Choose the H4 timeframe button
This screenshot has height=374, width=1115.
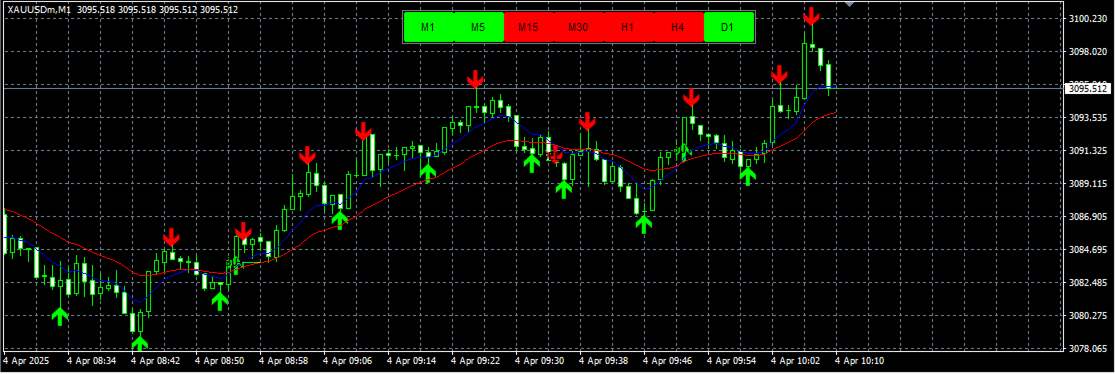tap(677, 28)
